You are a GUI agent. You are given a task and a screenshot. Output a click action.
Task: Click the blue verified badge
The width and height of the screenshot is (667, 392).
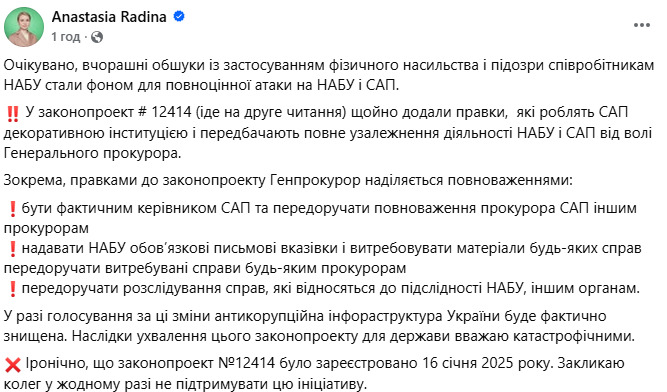click(179, 17)
